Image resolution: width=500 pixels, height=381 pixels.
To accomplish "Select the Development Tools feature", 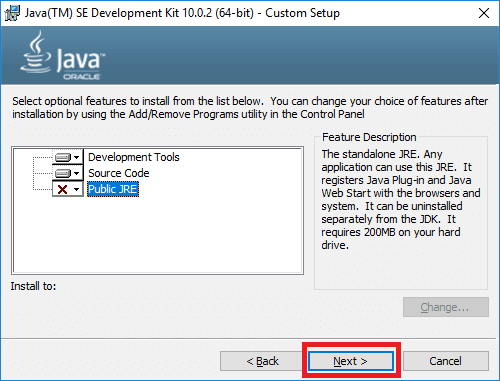I will coord(134,157).
